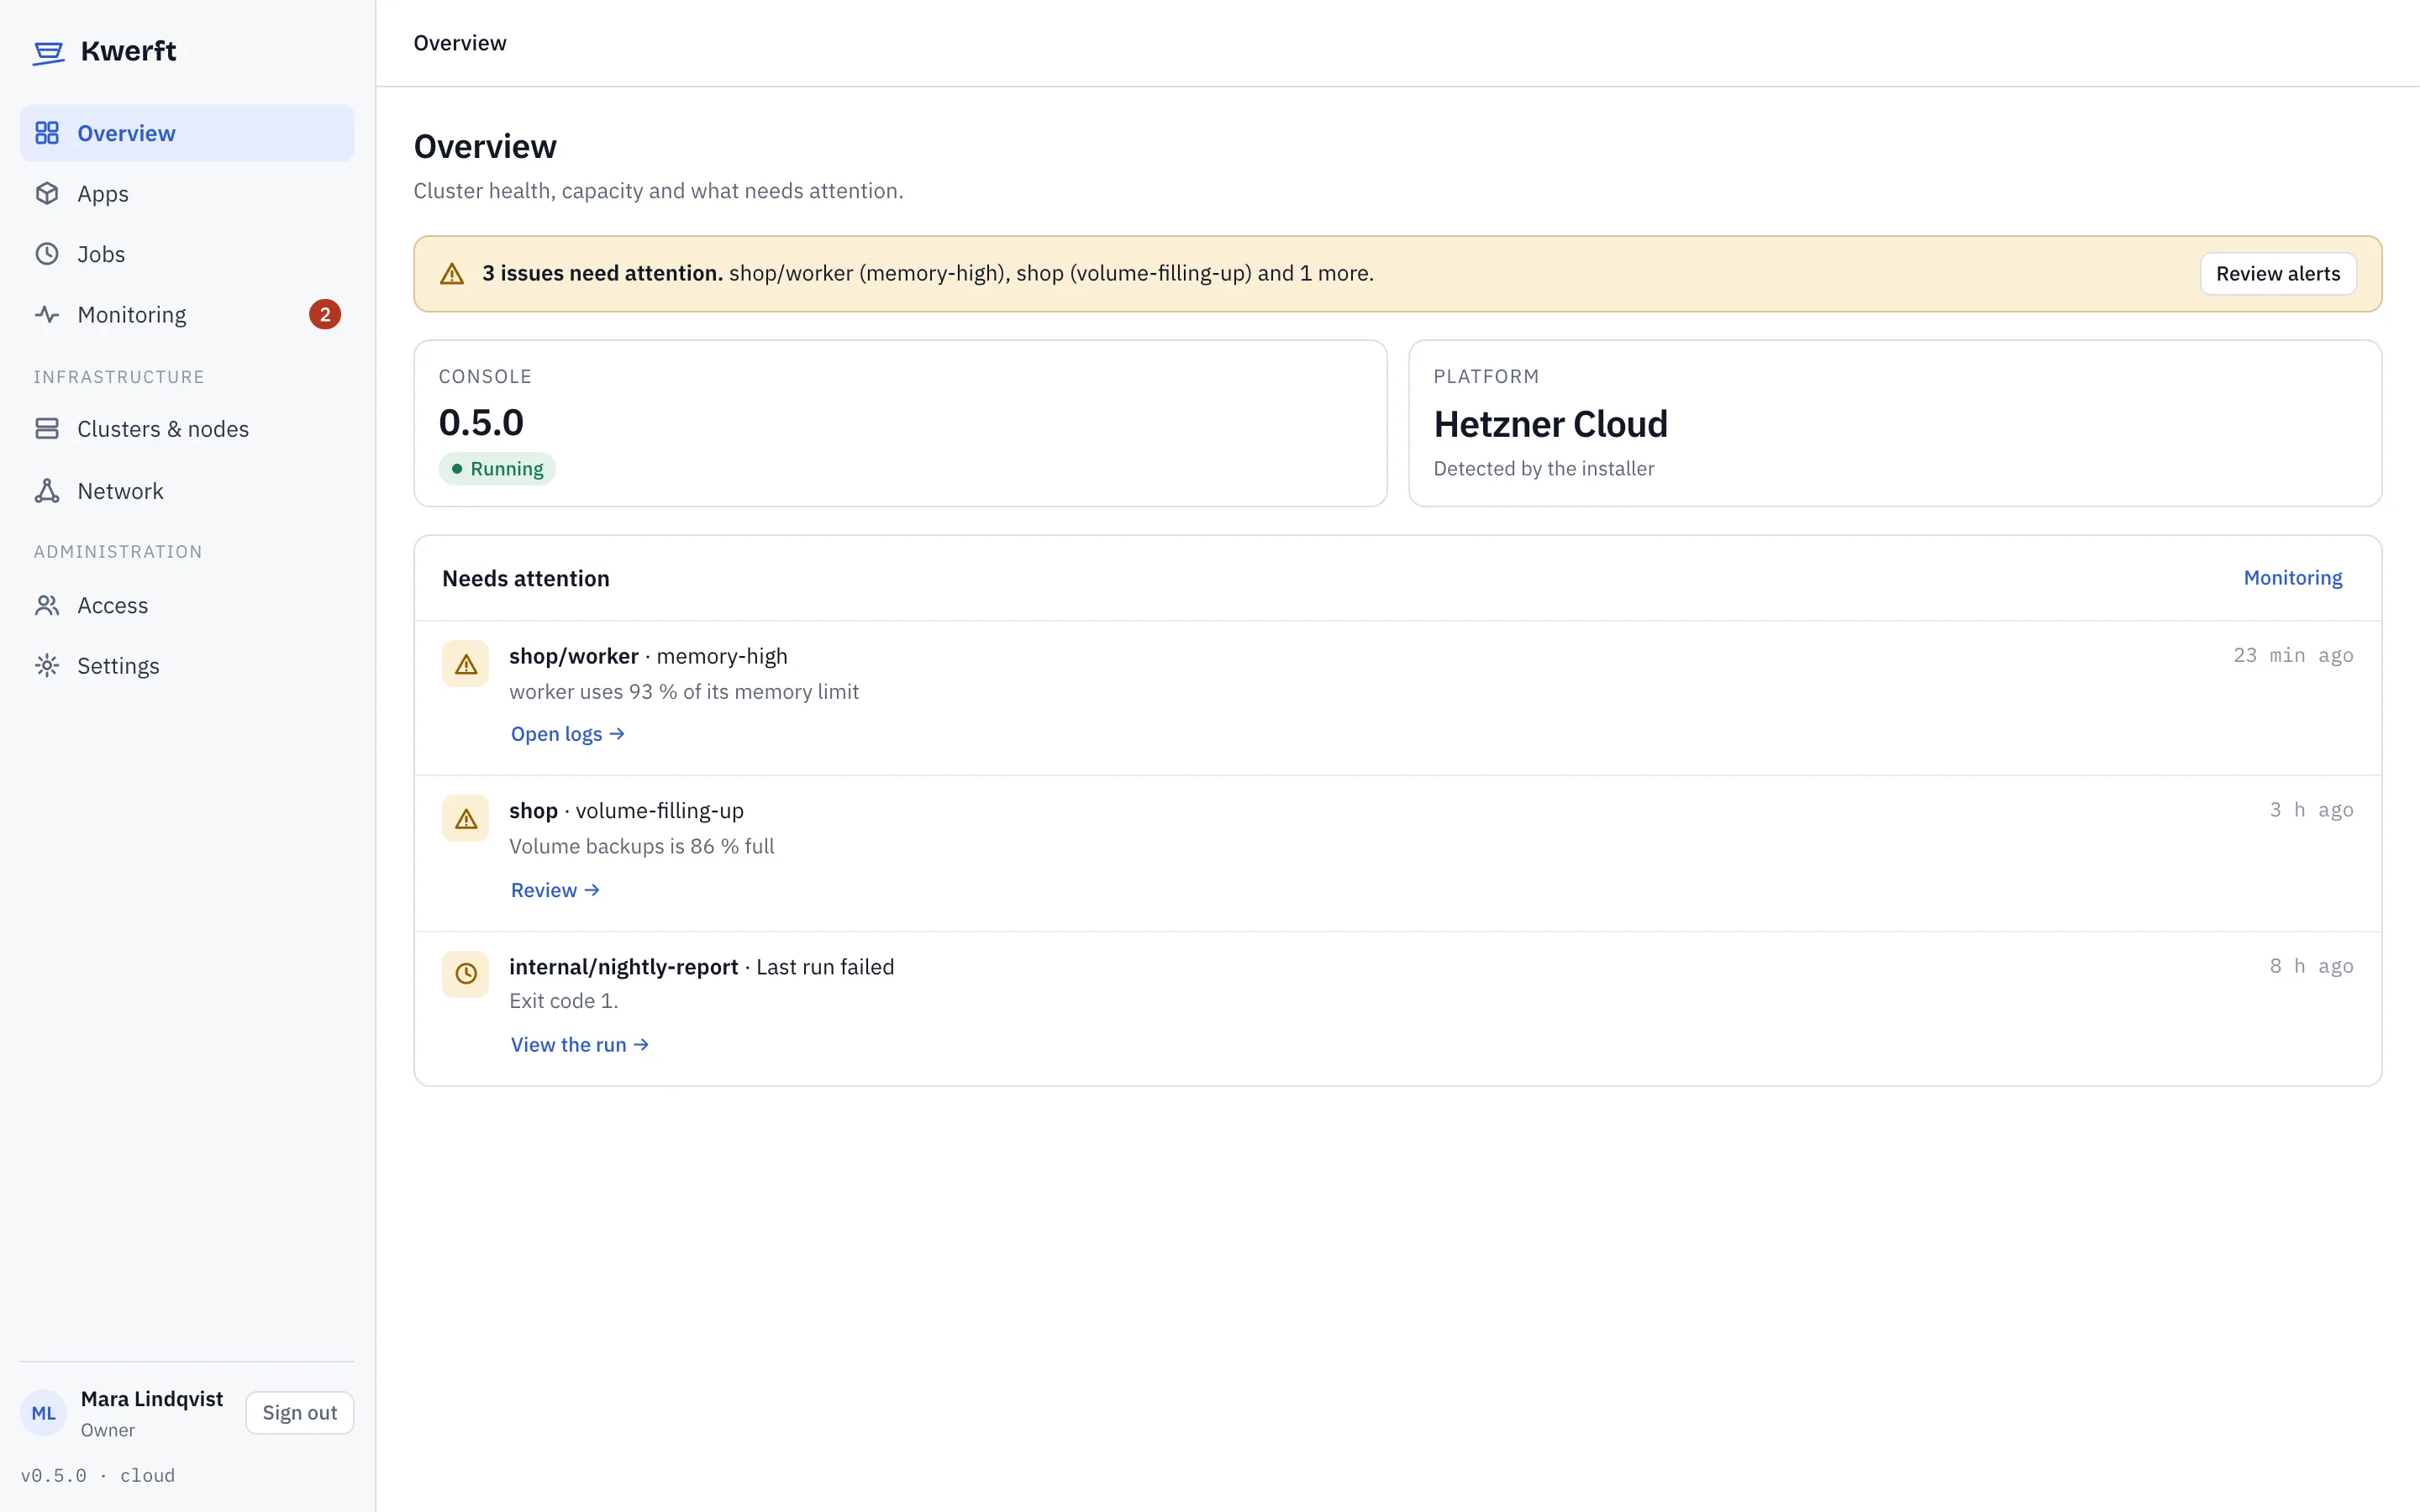
Task: Click the Needs attention heading
Action: click(526, 578)
